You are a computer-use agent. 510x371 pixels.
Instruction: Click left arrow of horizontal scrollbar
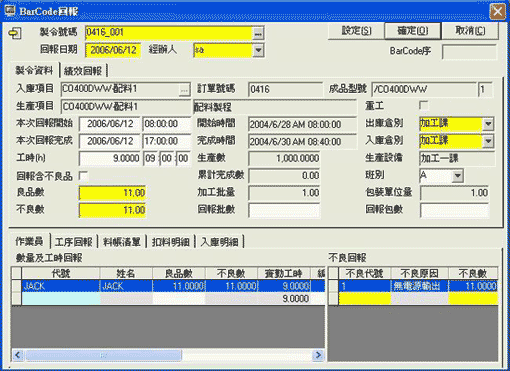18,355
